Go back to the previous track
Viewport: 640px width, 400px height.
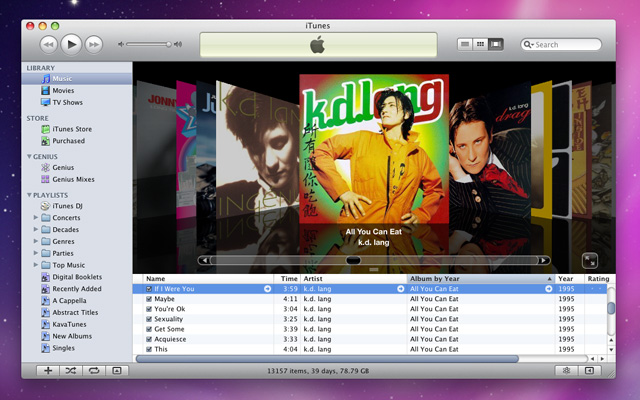48,44
